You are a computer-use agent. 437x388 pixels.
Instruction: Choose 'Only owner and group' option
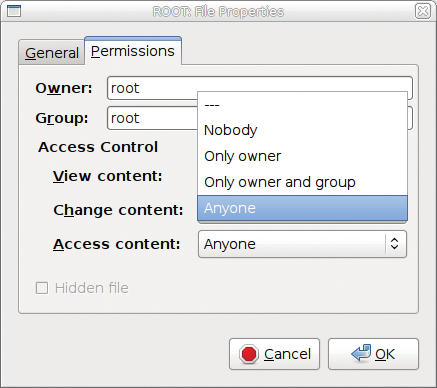[x=302, y=182]
